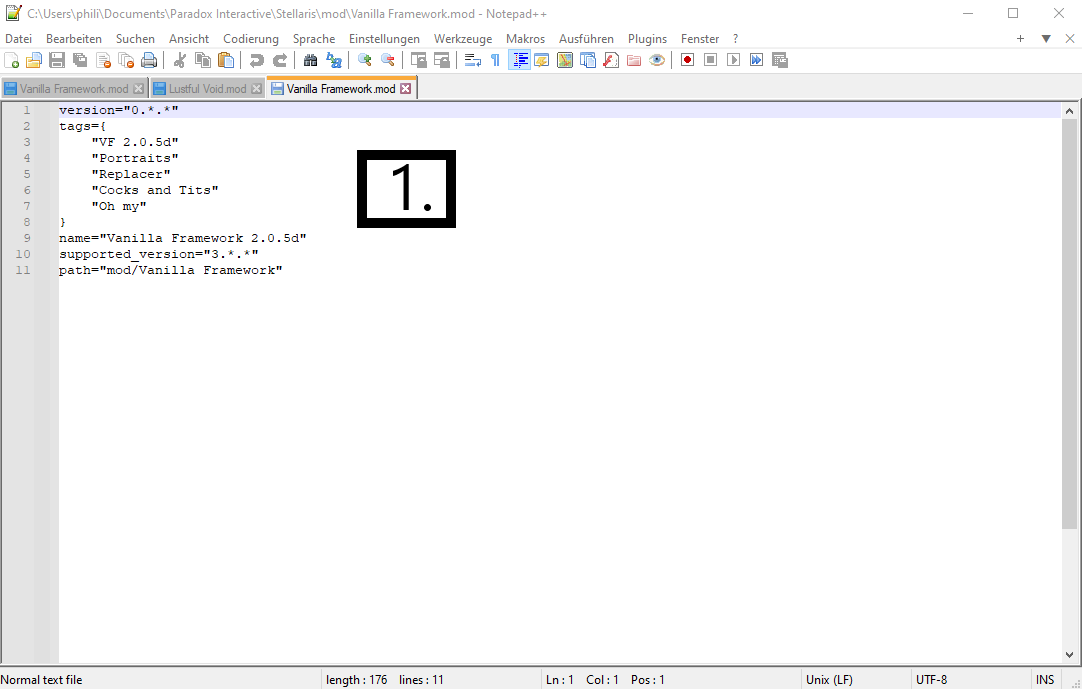
Task: Play back the recorded macro
Action: coord(734,60)
